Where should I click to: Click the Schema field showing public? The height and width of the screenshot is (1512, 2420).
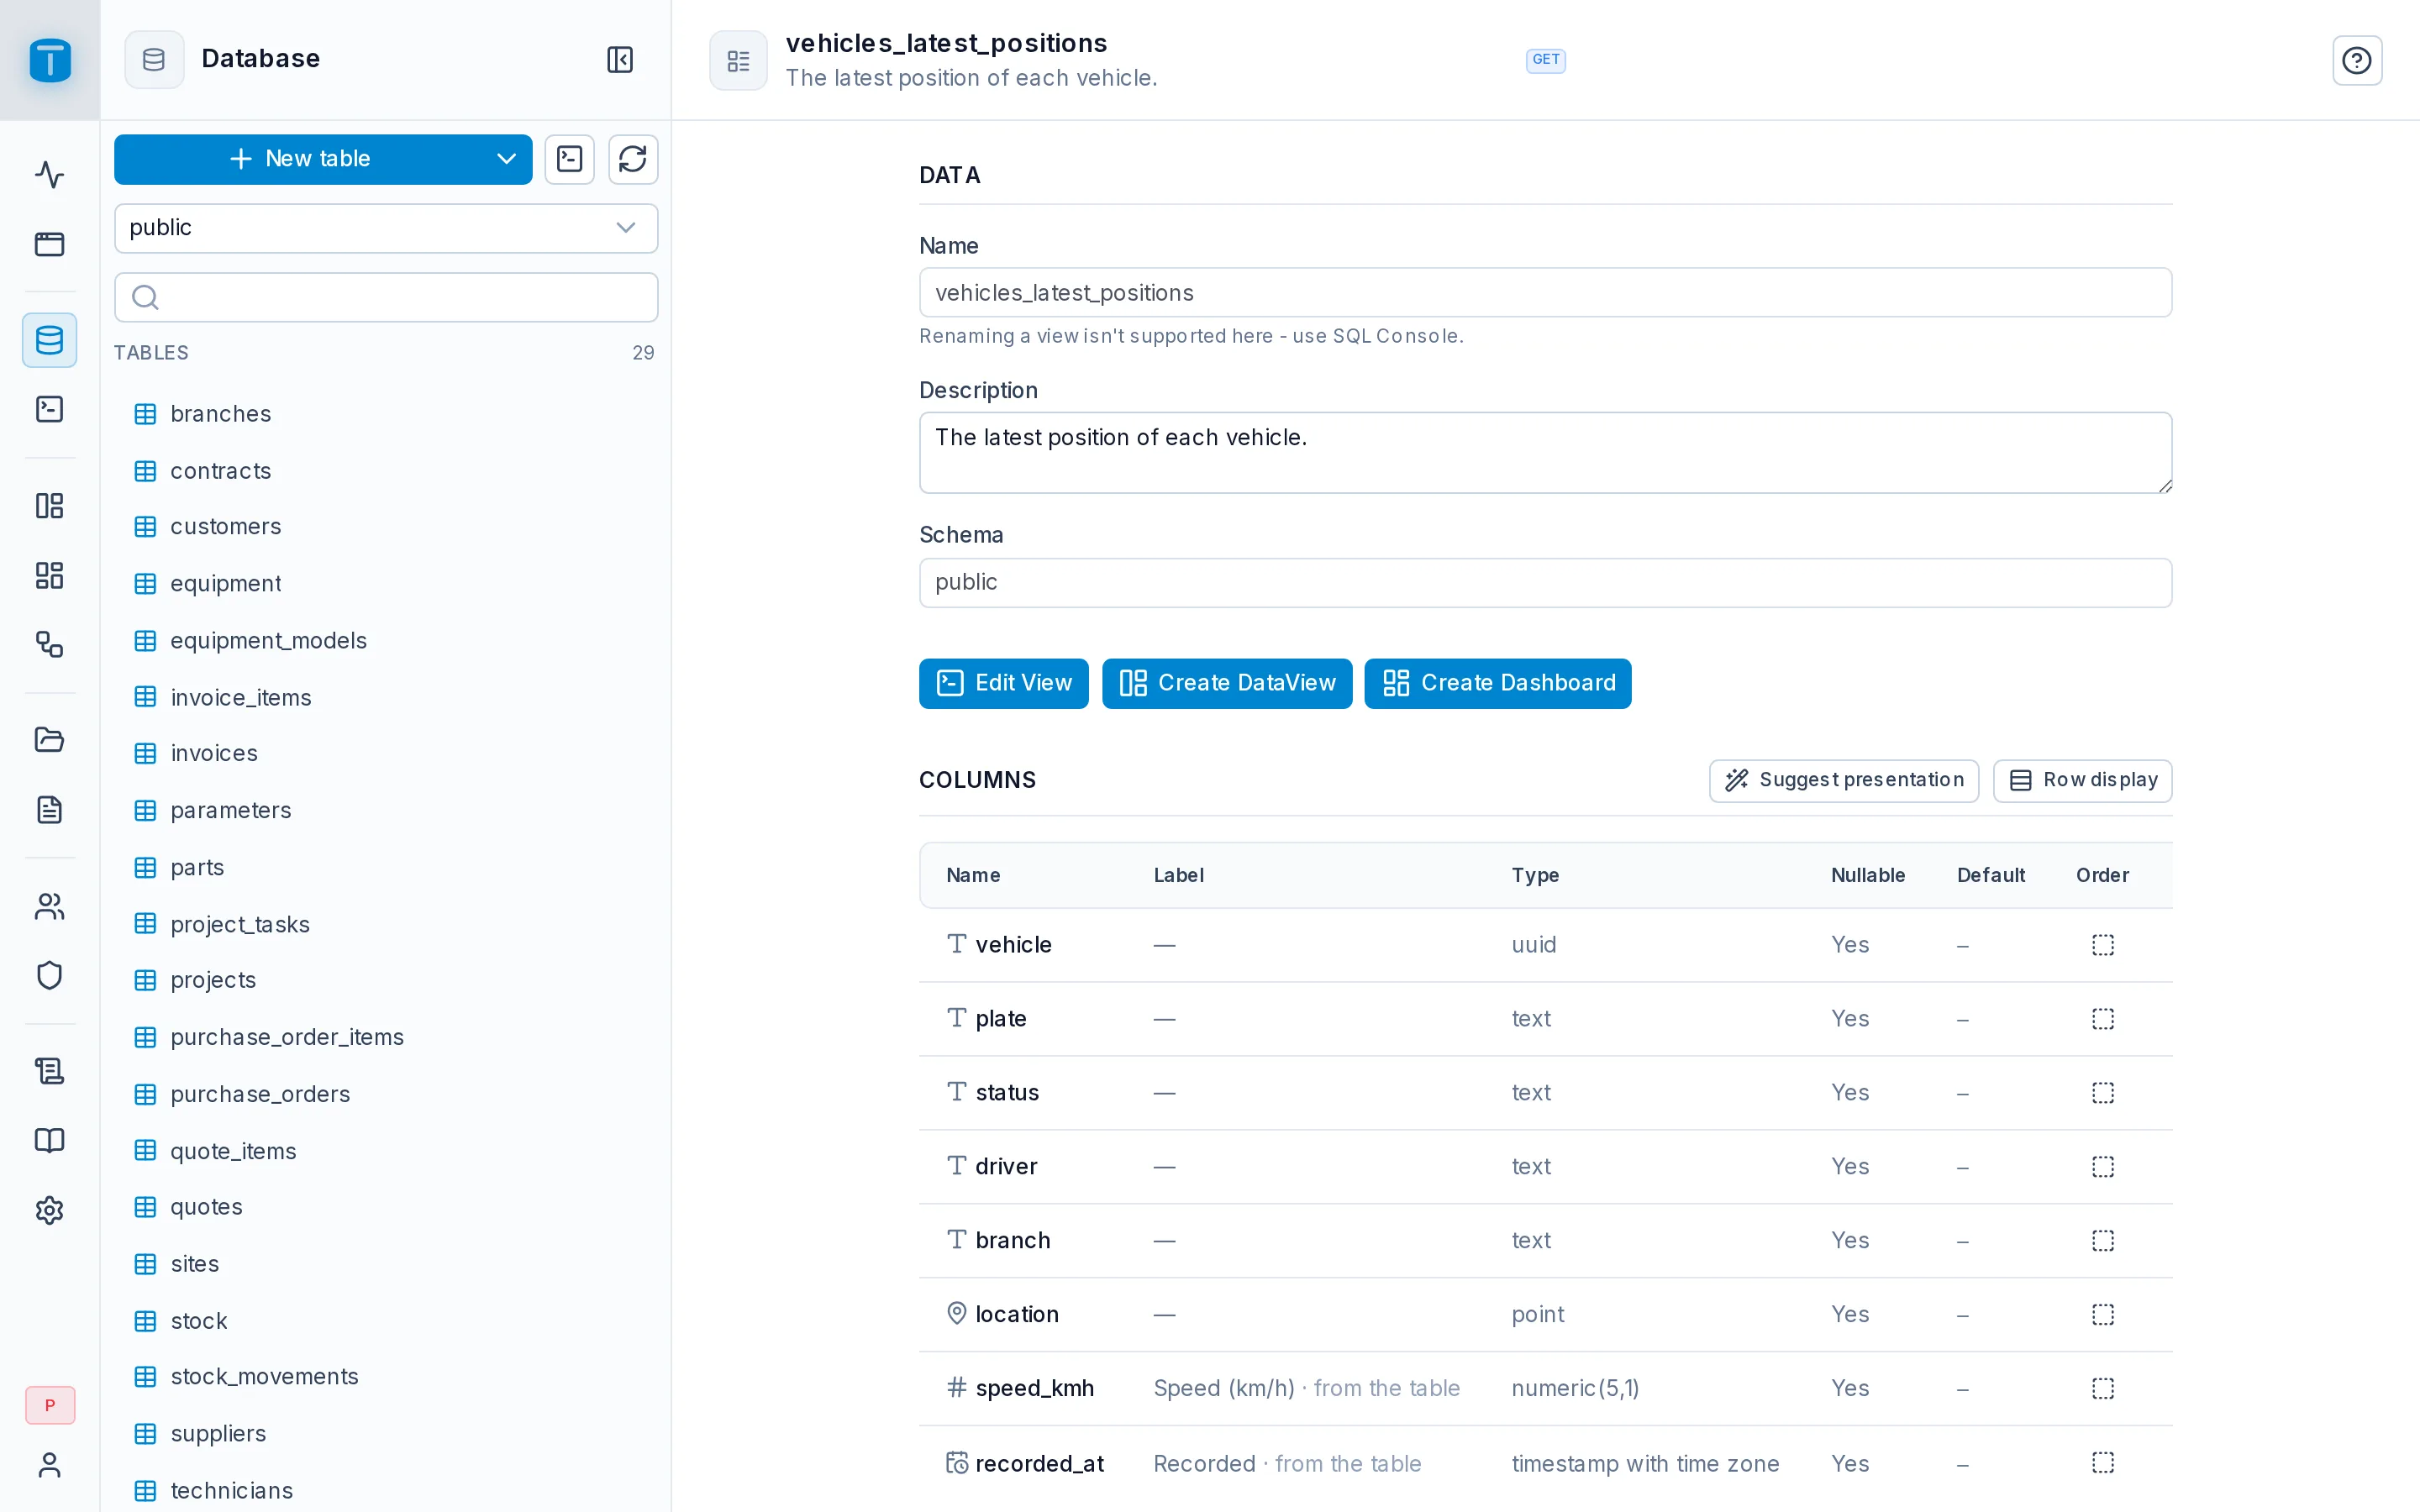(x=1545, y=583)
